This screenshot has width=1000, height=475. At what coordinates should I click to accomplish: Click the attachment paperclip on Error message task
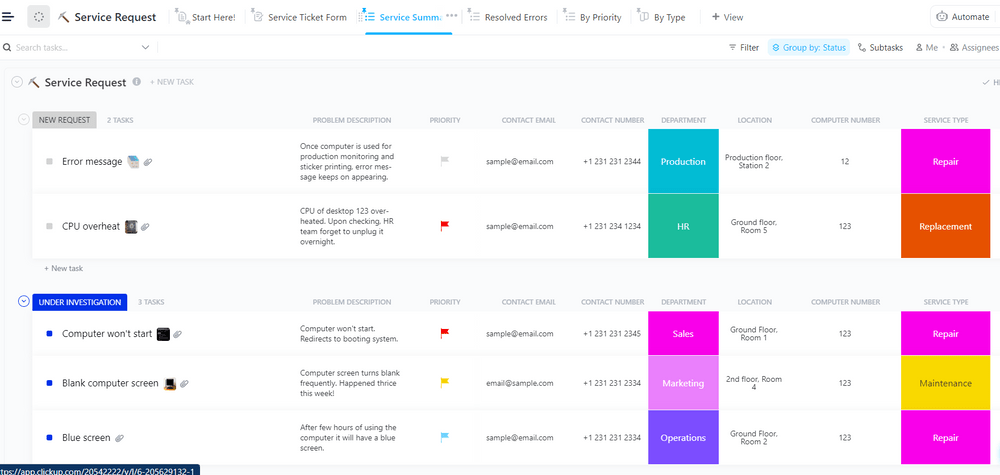pyautogui.click(x=148, y=161)
